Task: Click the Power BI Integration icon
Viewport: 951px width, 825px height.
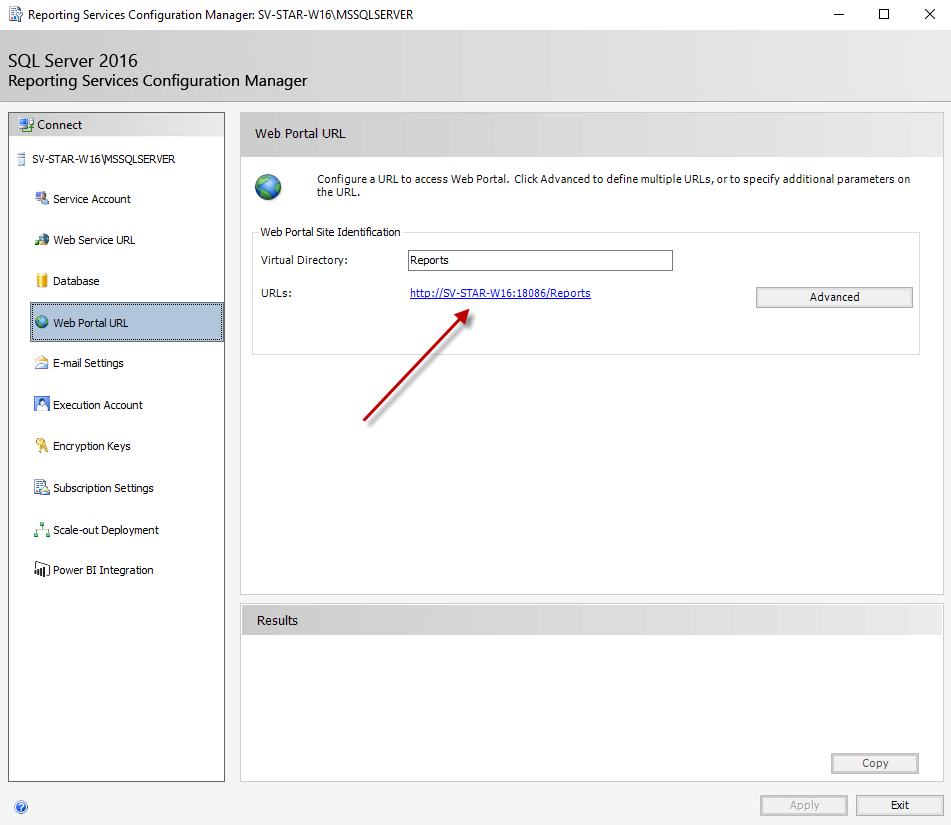Action: (41, 569)
